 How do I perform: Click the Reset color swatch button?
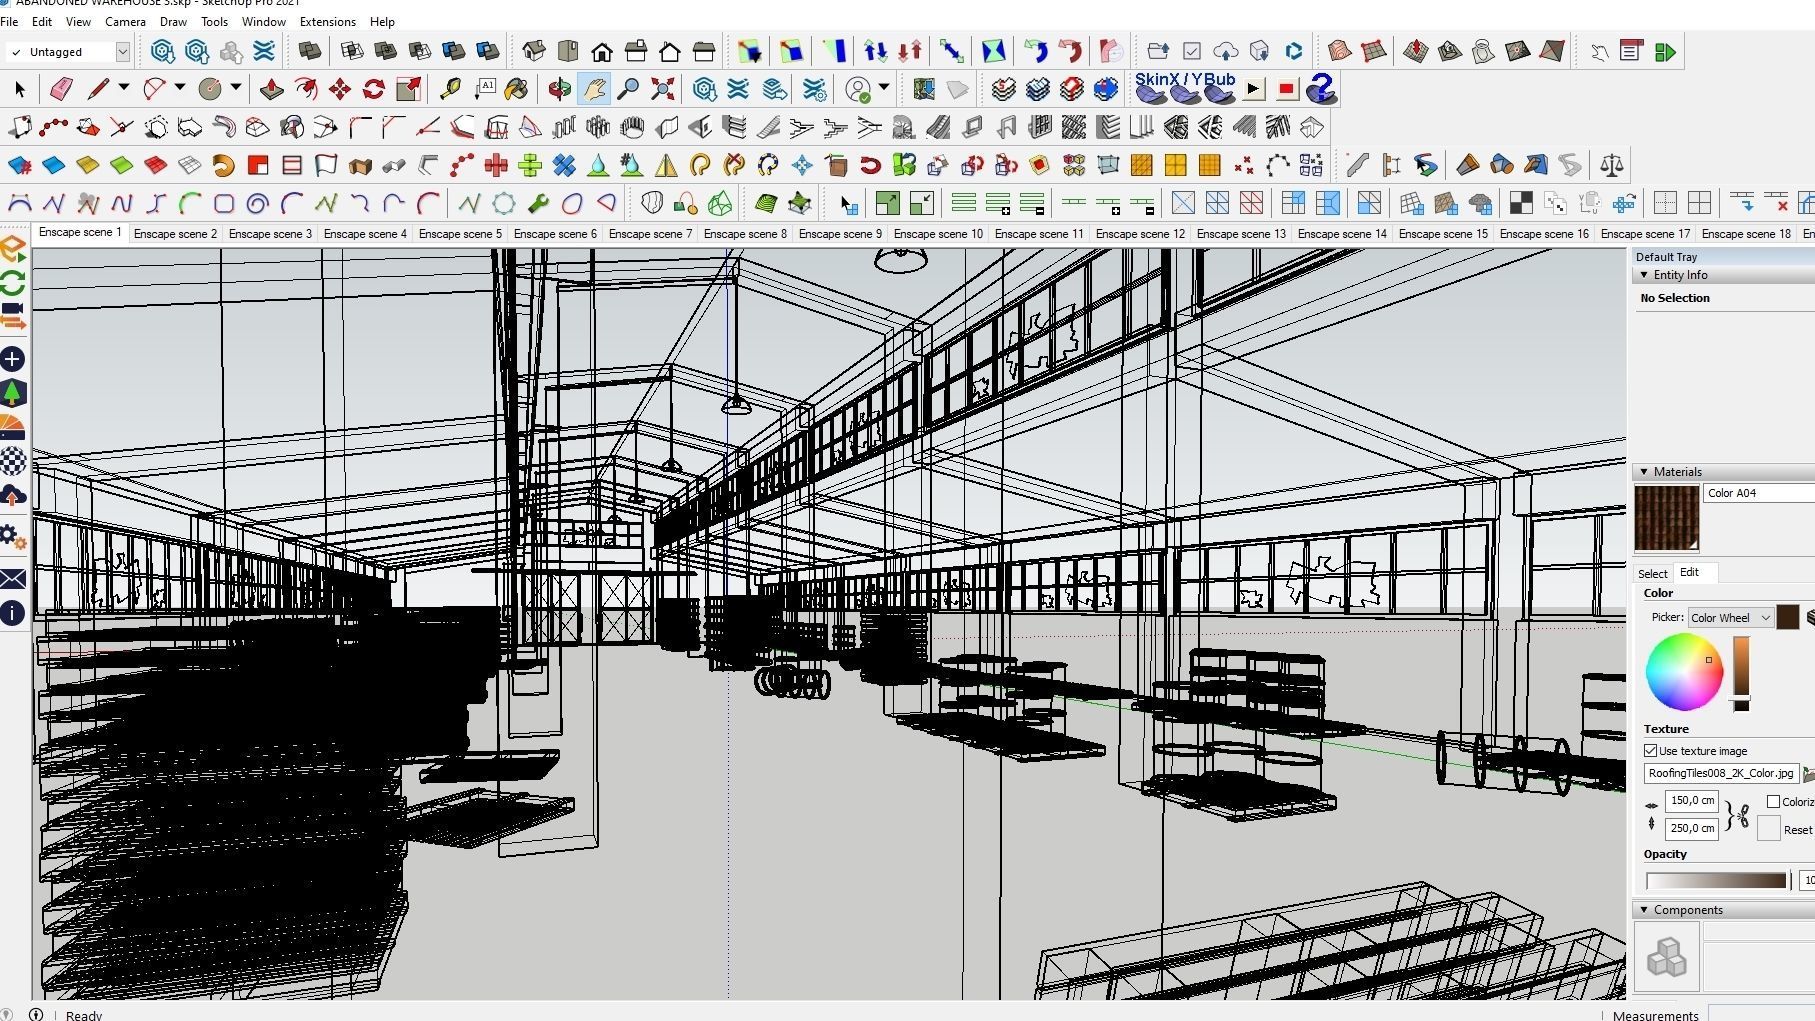1769,829
